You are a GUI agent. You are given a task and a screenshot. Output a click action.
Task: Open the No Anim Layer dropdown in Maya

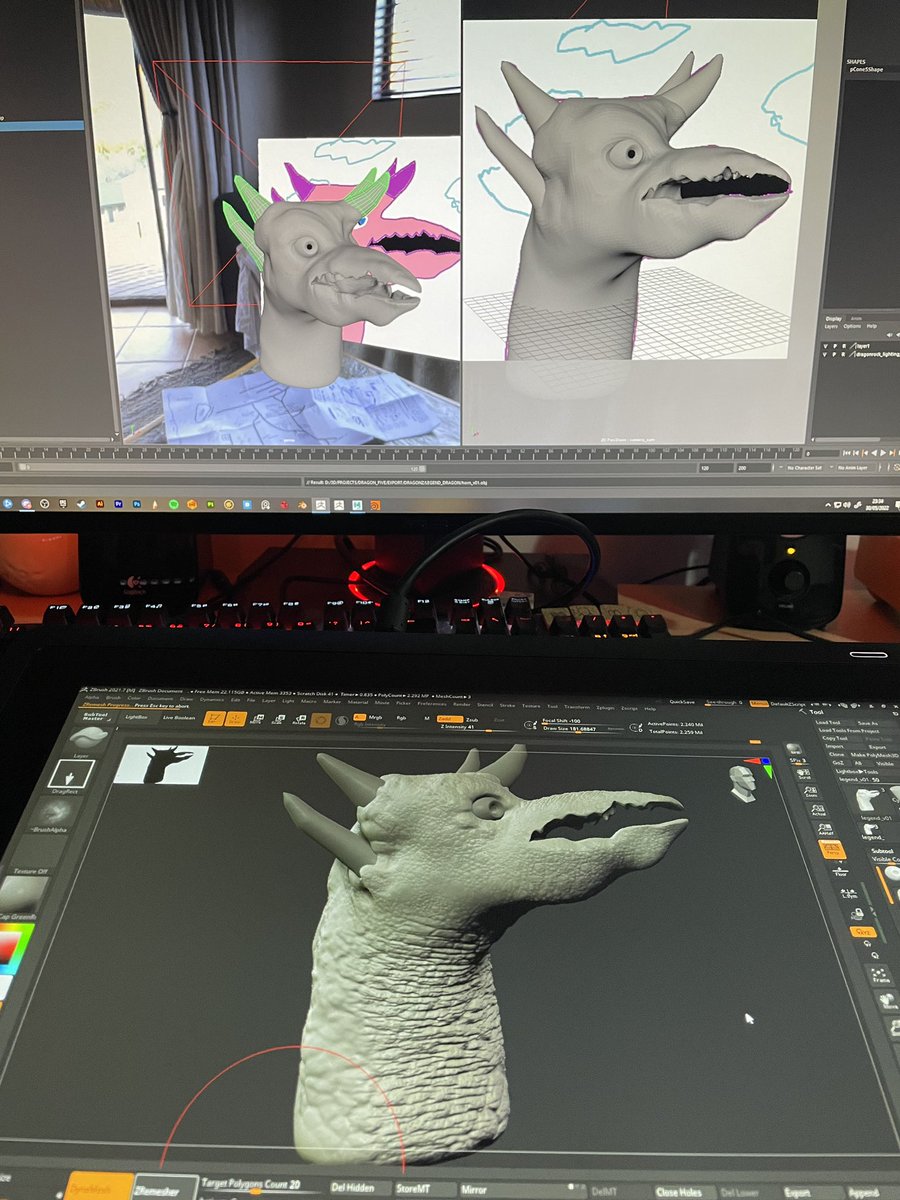853,467
